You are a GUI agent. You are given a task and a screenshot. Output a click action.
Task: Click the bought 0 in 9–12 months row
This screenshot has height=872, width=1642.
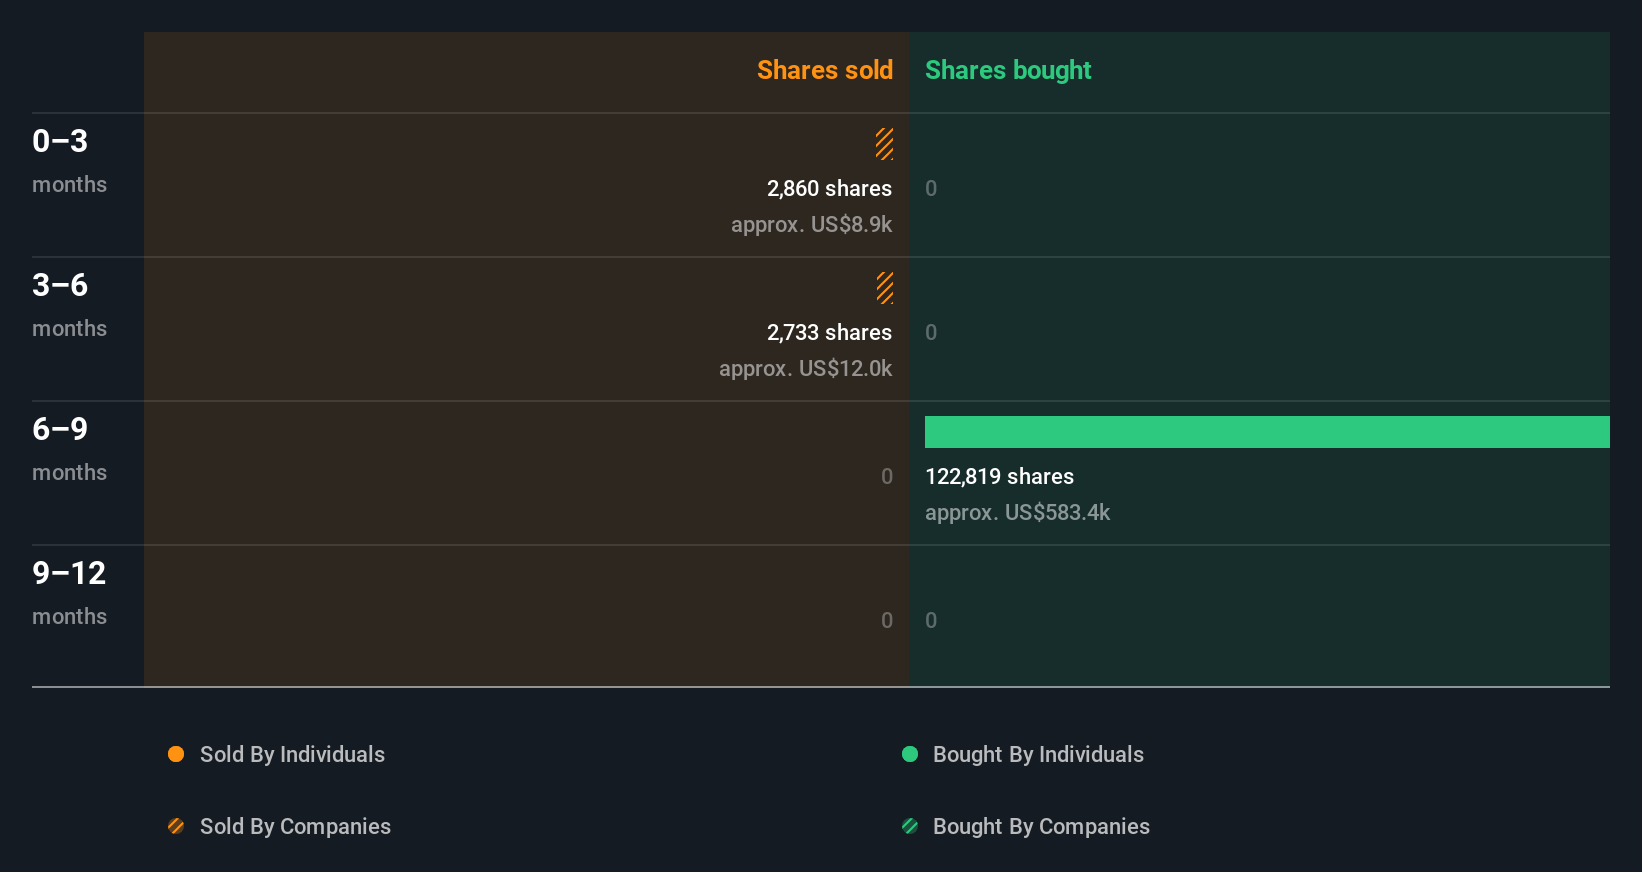(931, 620)
